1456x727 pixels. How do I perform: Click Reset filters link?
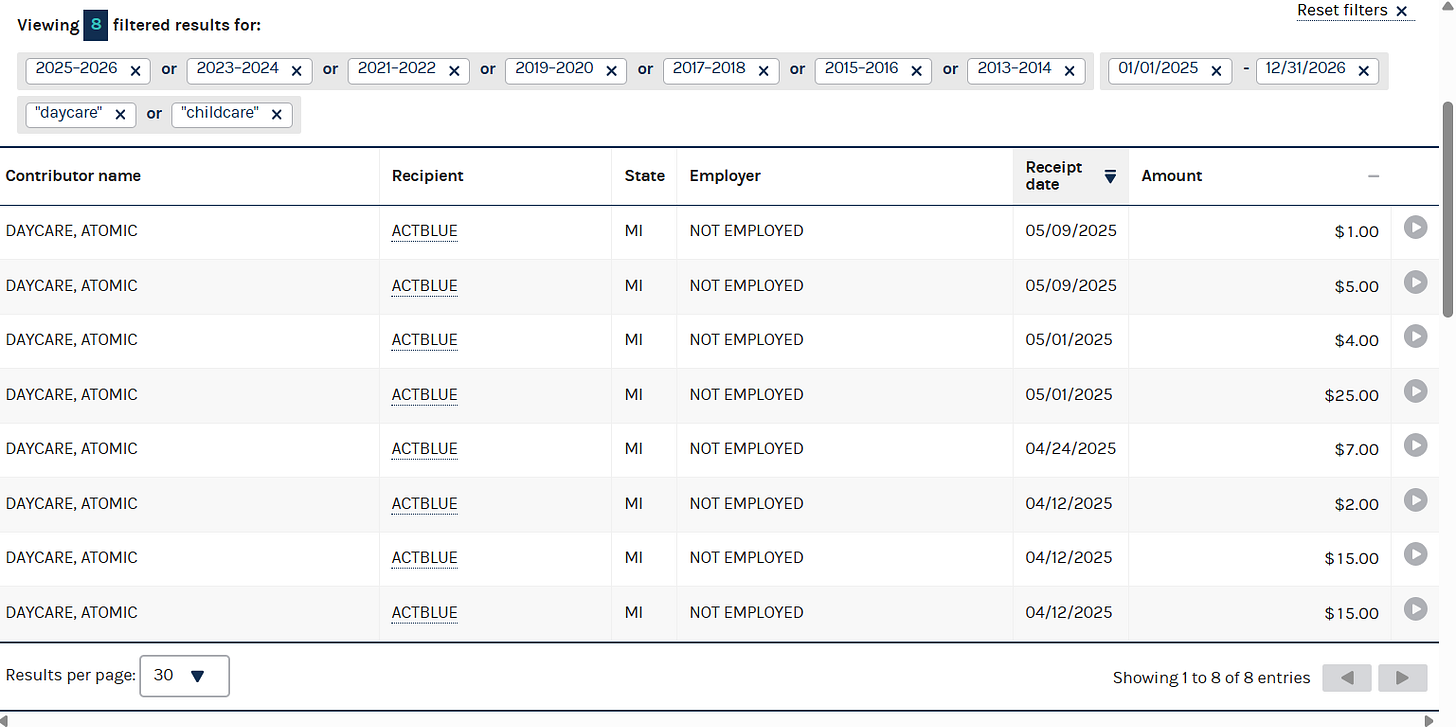[1353, 10]
